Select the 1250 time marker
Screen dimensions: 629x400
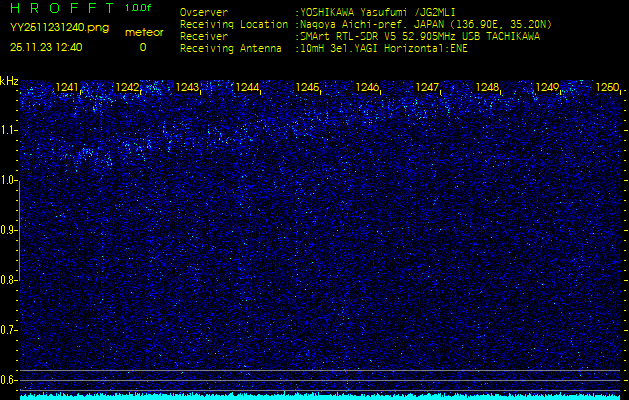click(606, 88)
